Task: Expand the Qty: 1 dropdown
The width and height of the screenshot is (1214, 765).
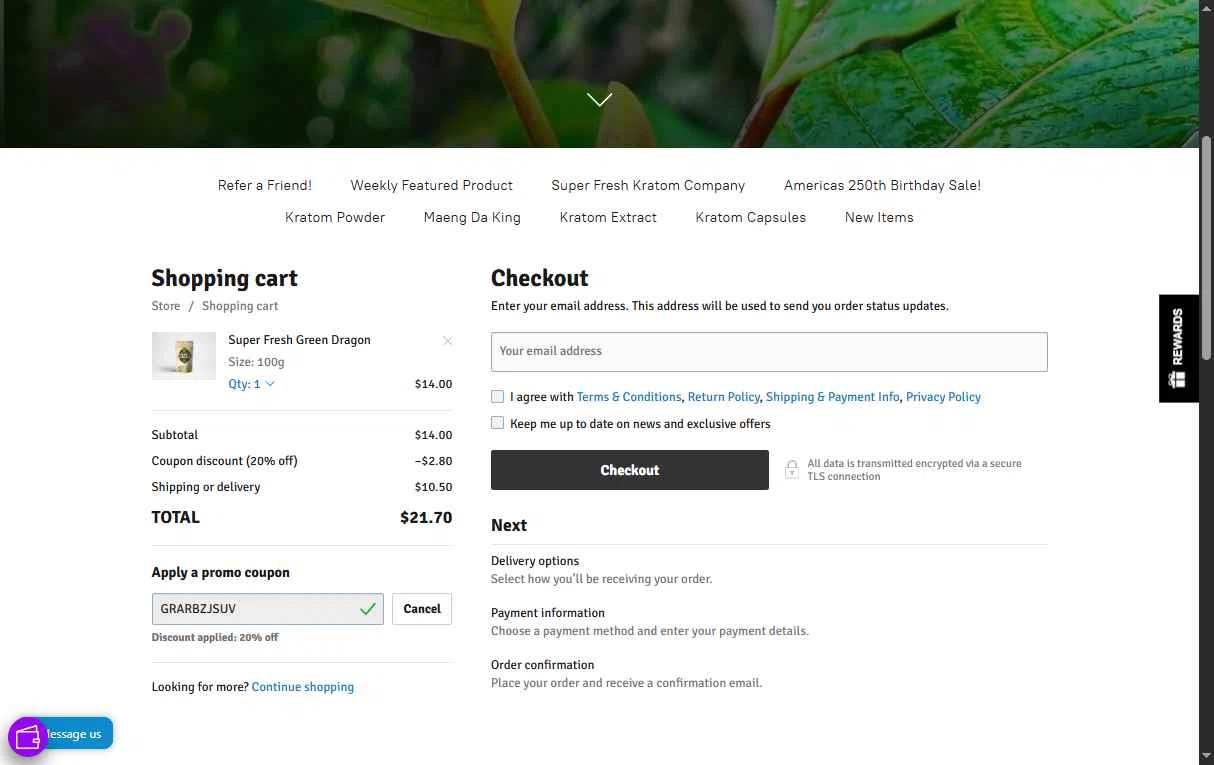Action: click(251, 384)
